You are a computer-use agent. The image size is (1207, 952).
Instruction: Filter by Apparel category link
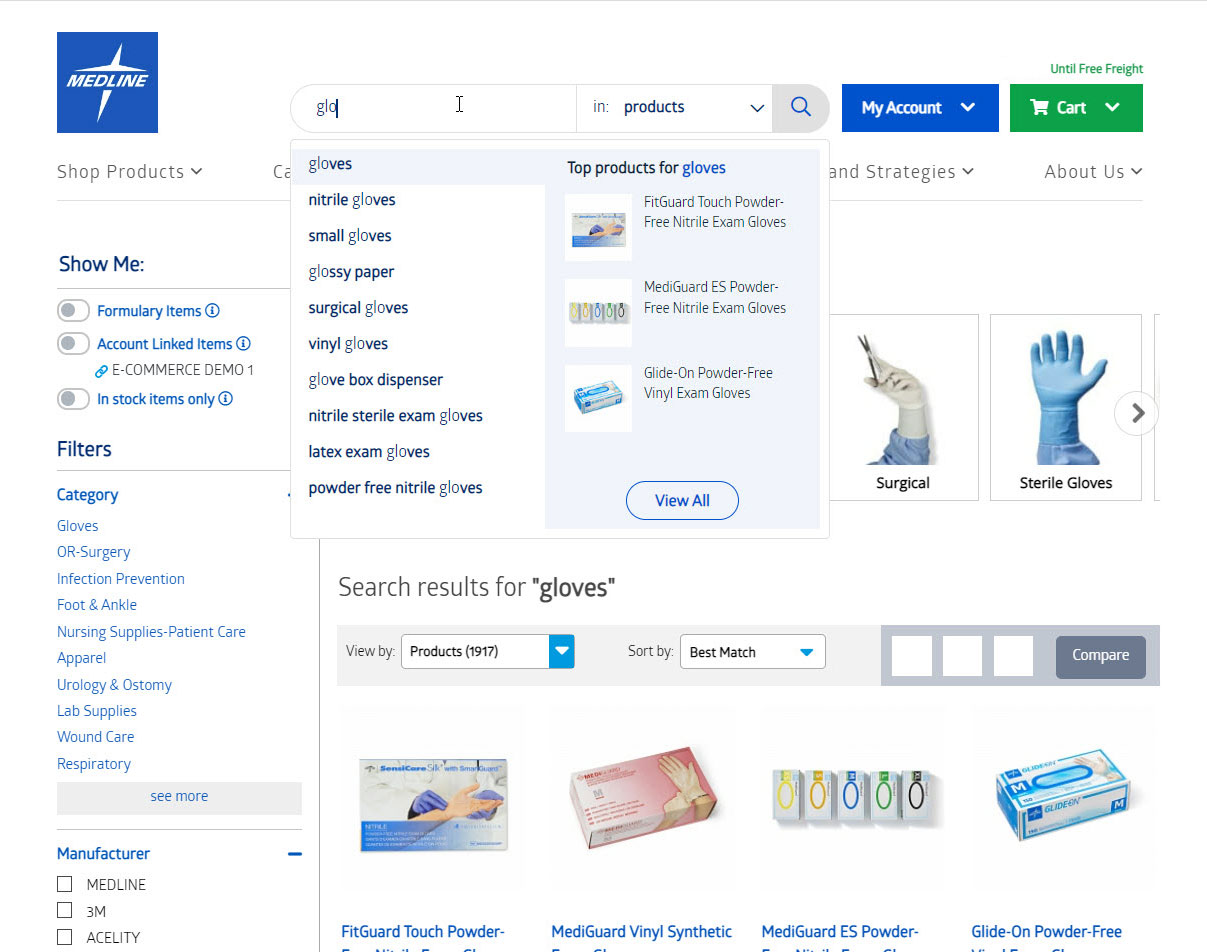pyautogui.click(x=82, y=658)
